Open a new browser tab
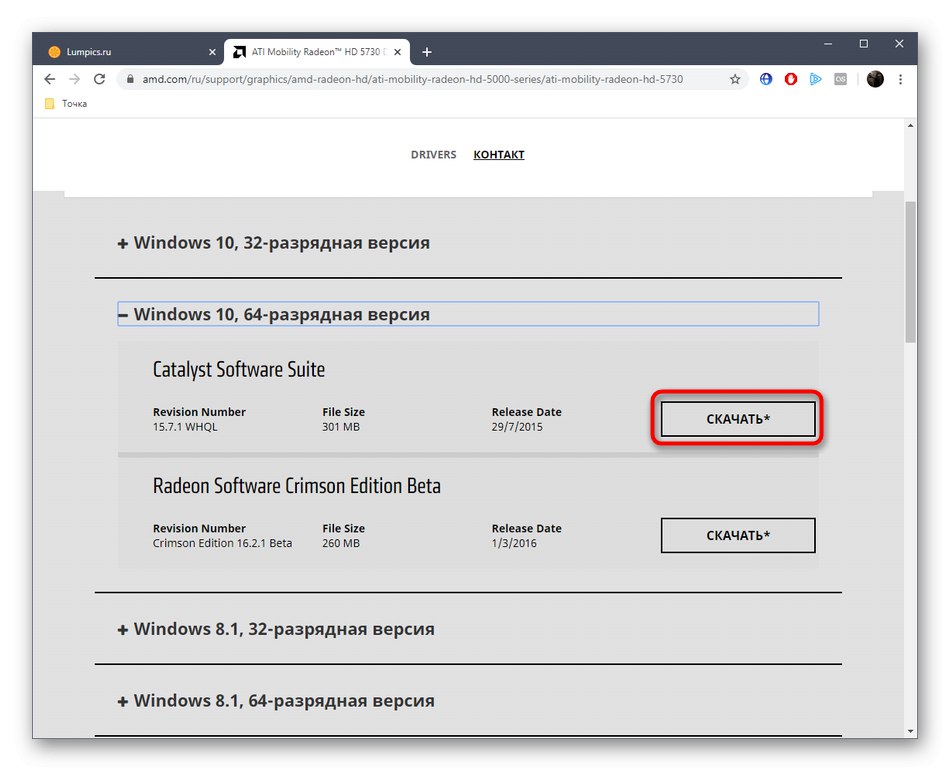This screenshot has width=950, height=771. pos(427,52)
